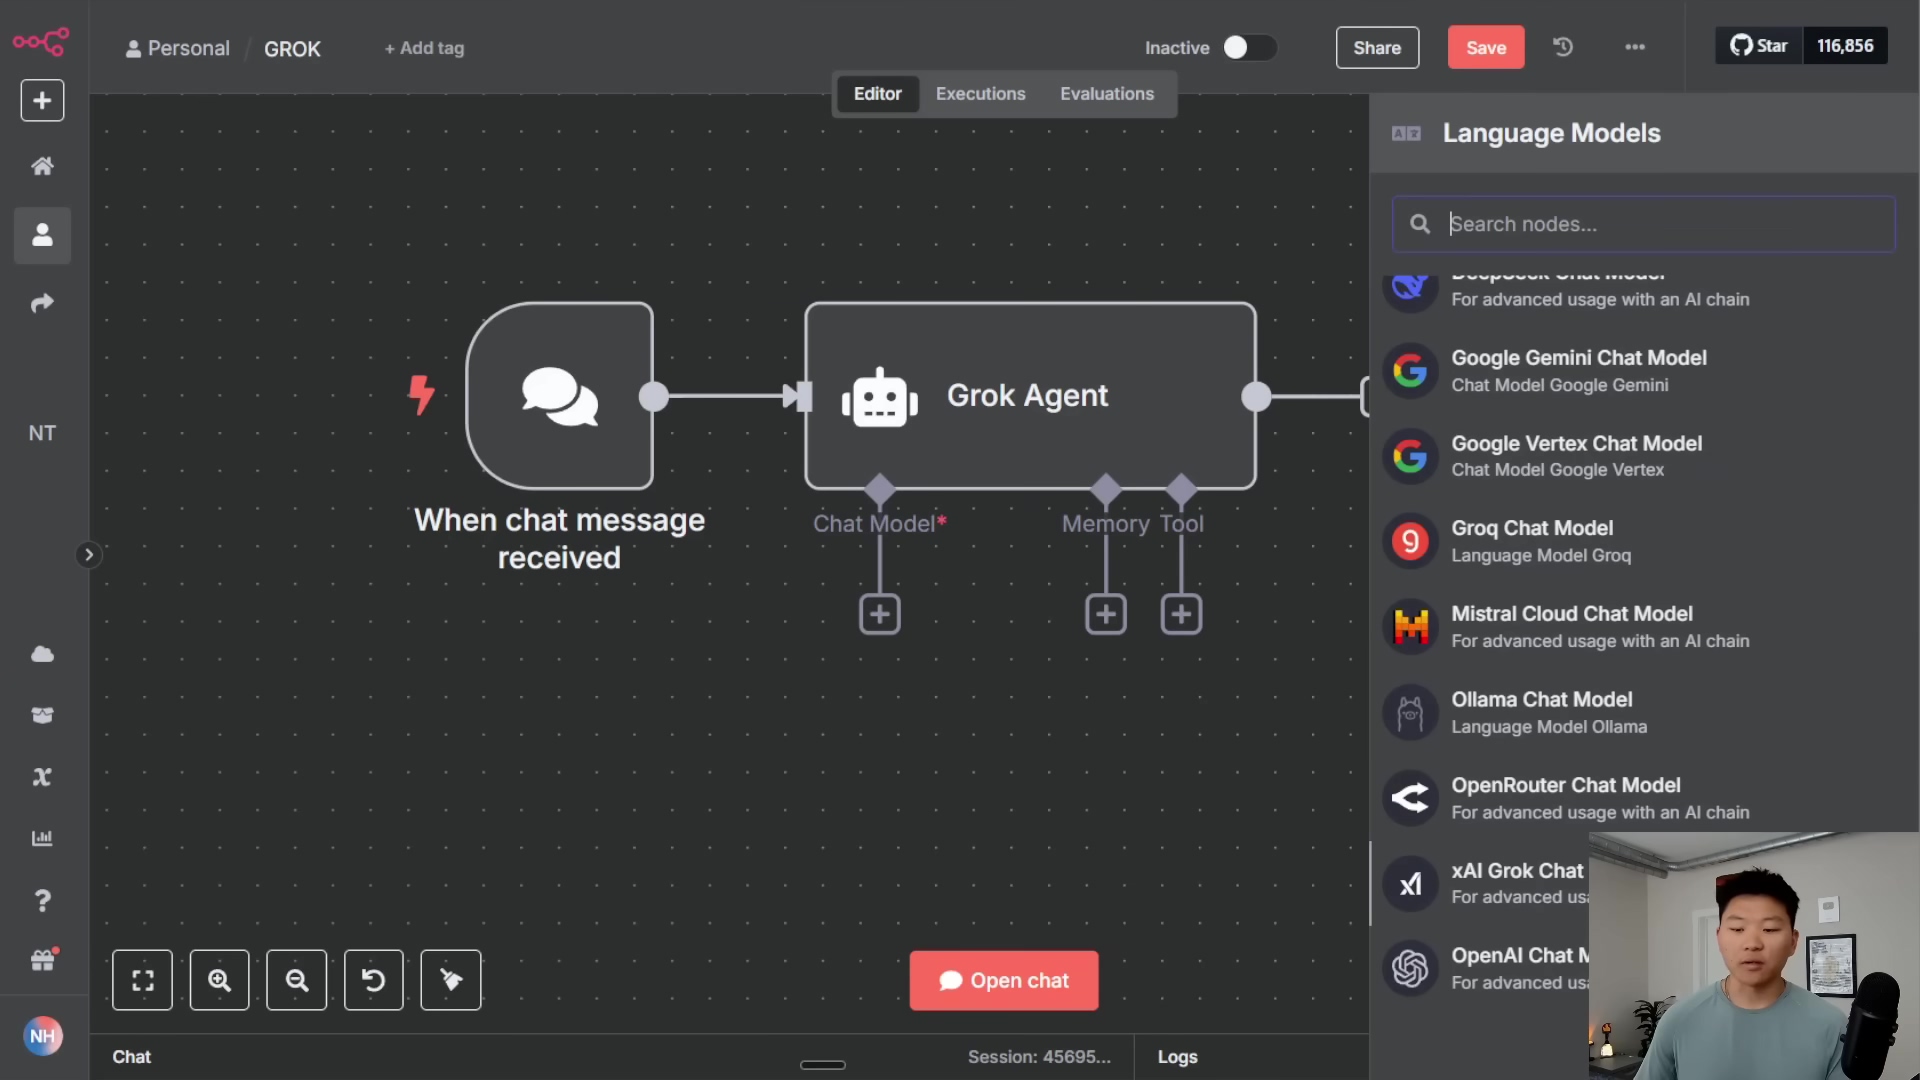Click the chat panel resize handle
Screen dimensions: 1920x1080
[823, 1065]
